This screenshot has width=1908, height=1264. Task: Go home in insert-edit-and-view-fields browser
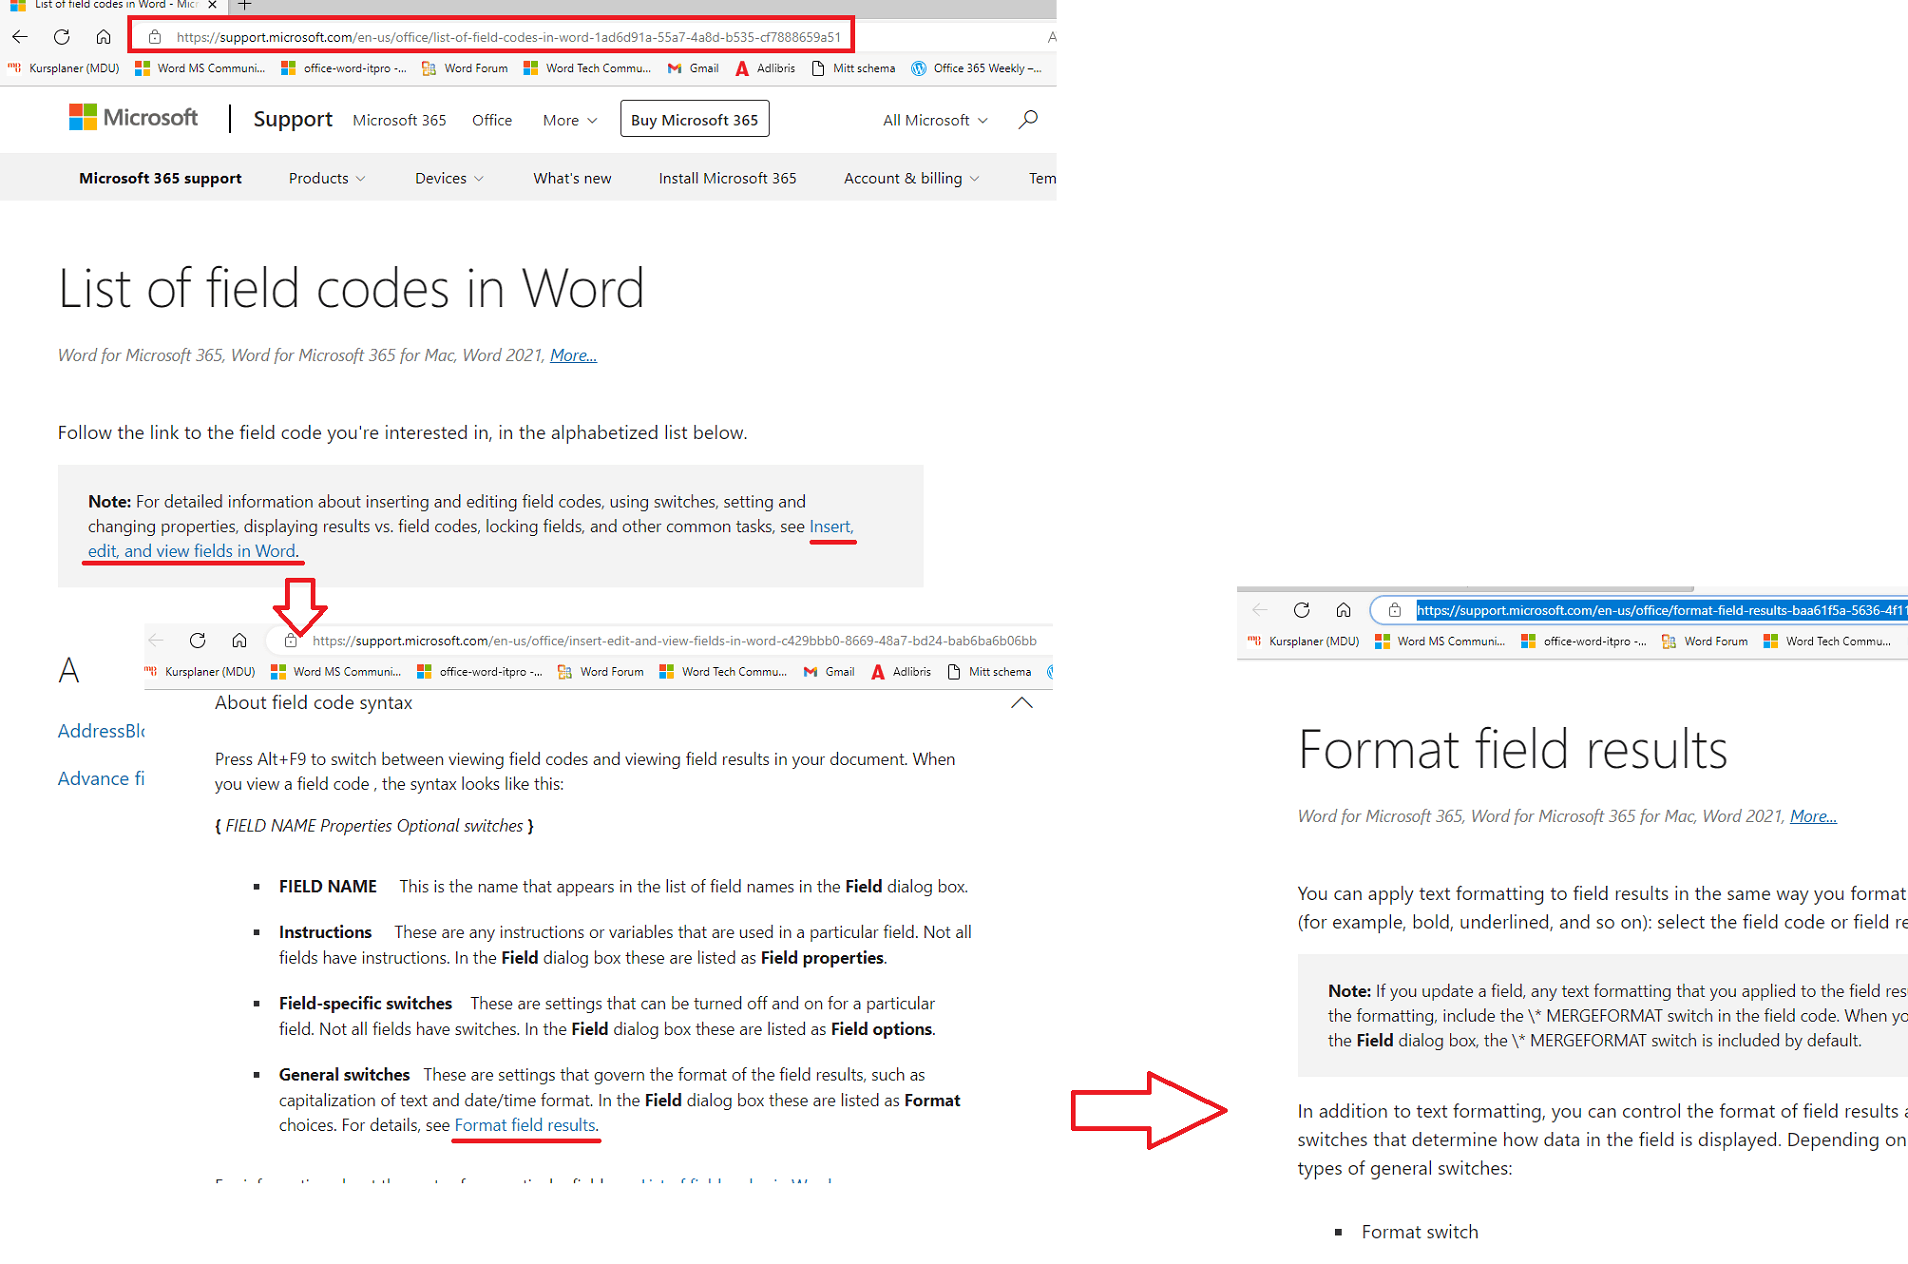click(x=239, y=640)
